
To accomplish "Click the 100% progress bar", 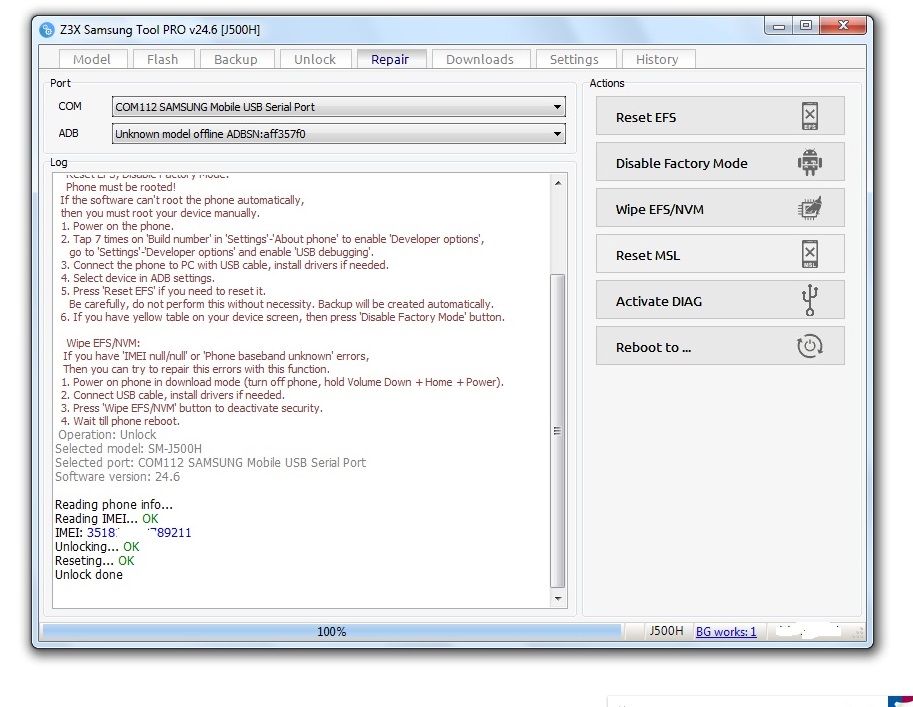I will tap(332, 632).
